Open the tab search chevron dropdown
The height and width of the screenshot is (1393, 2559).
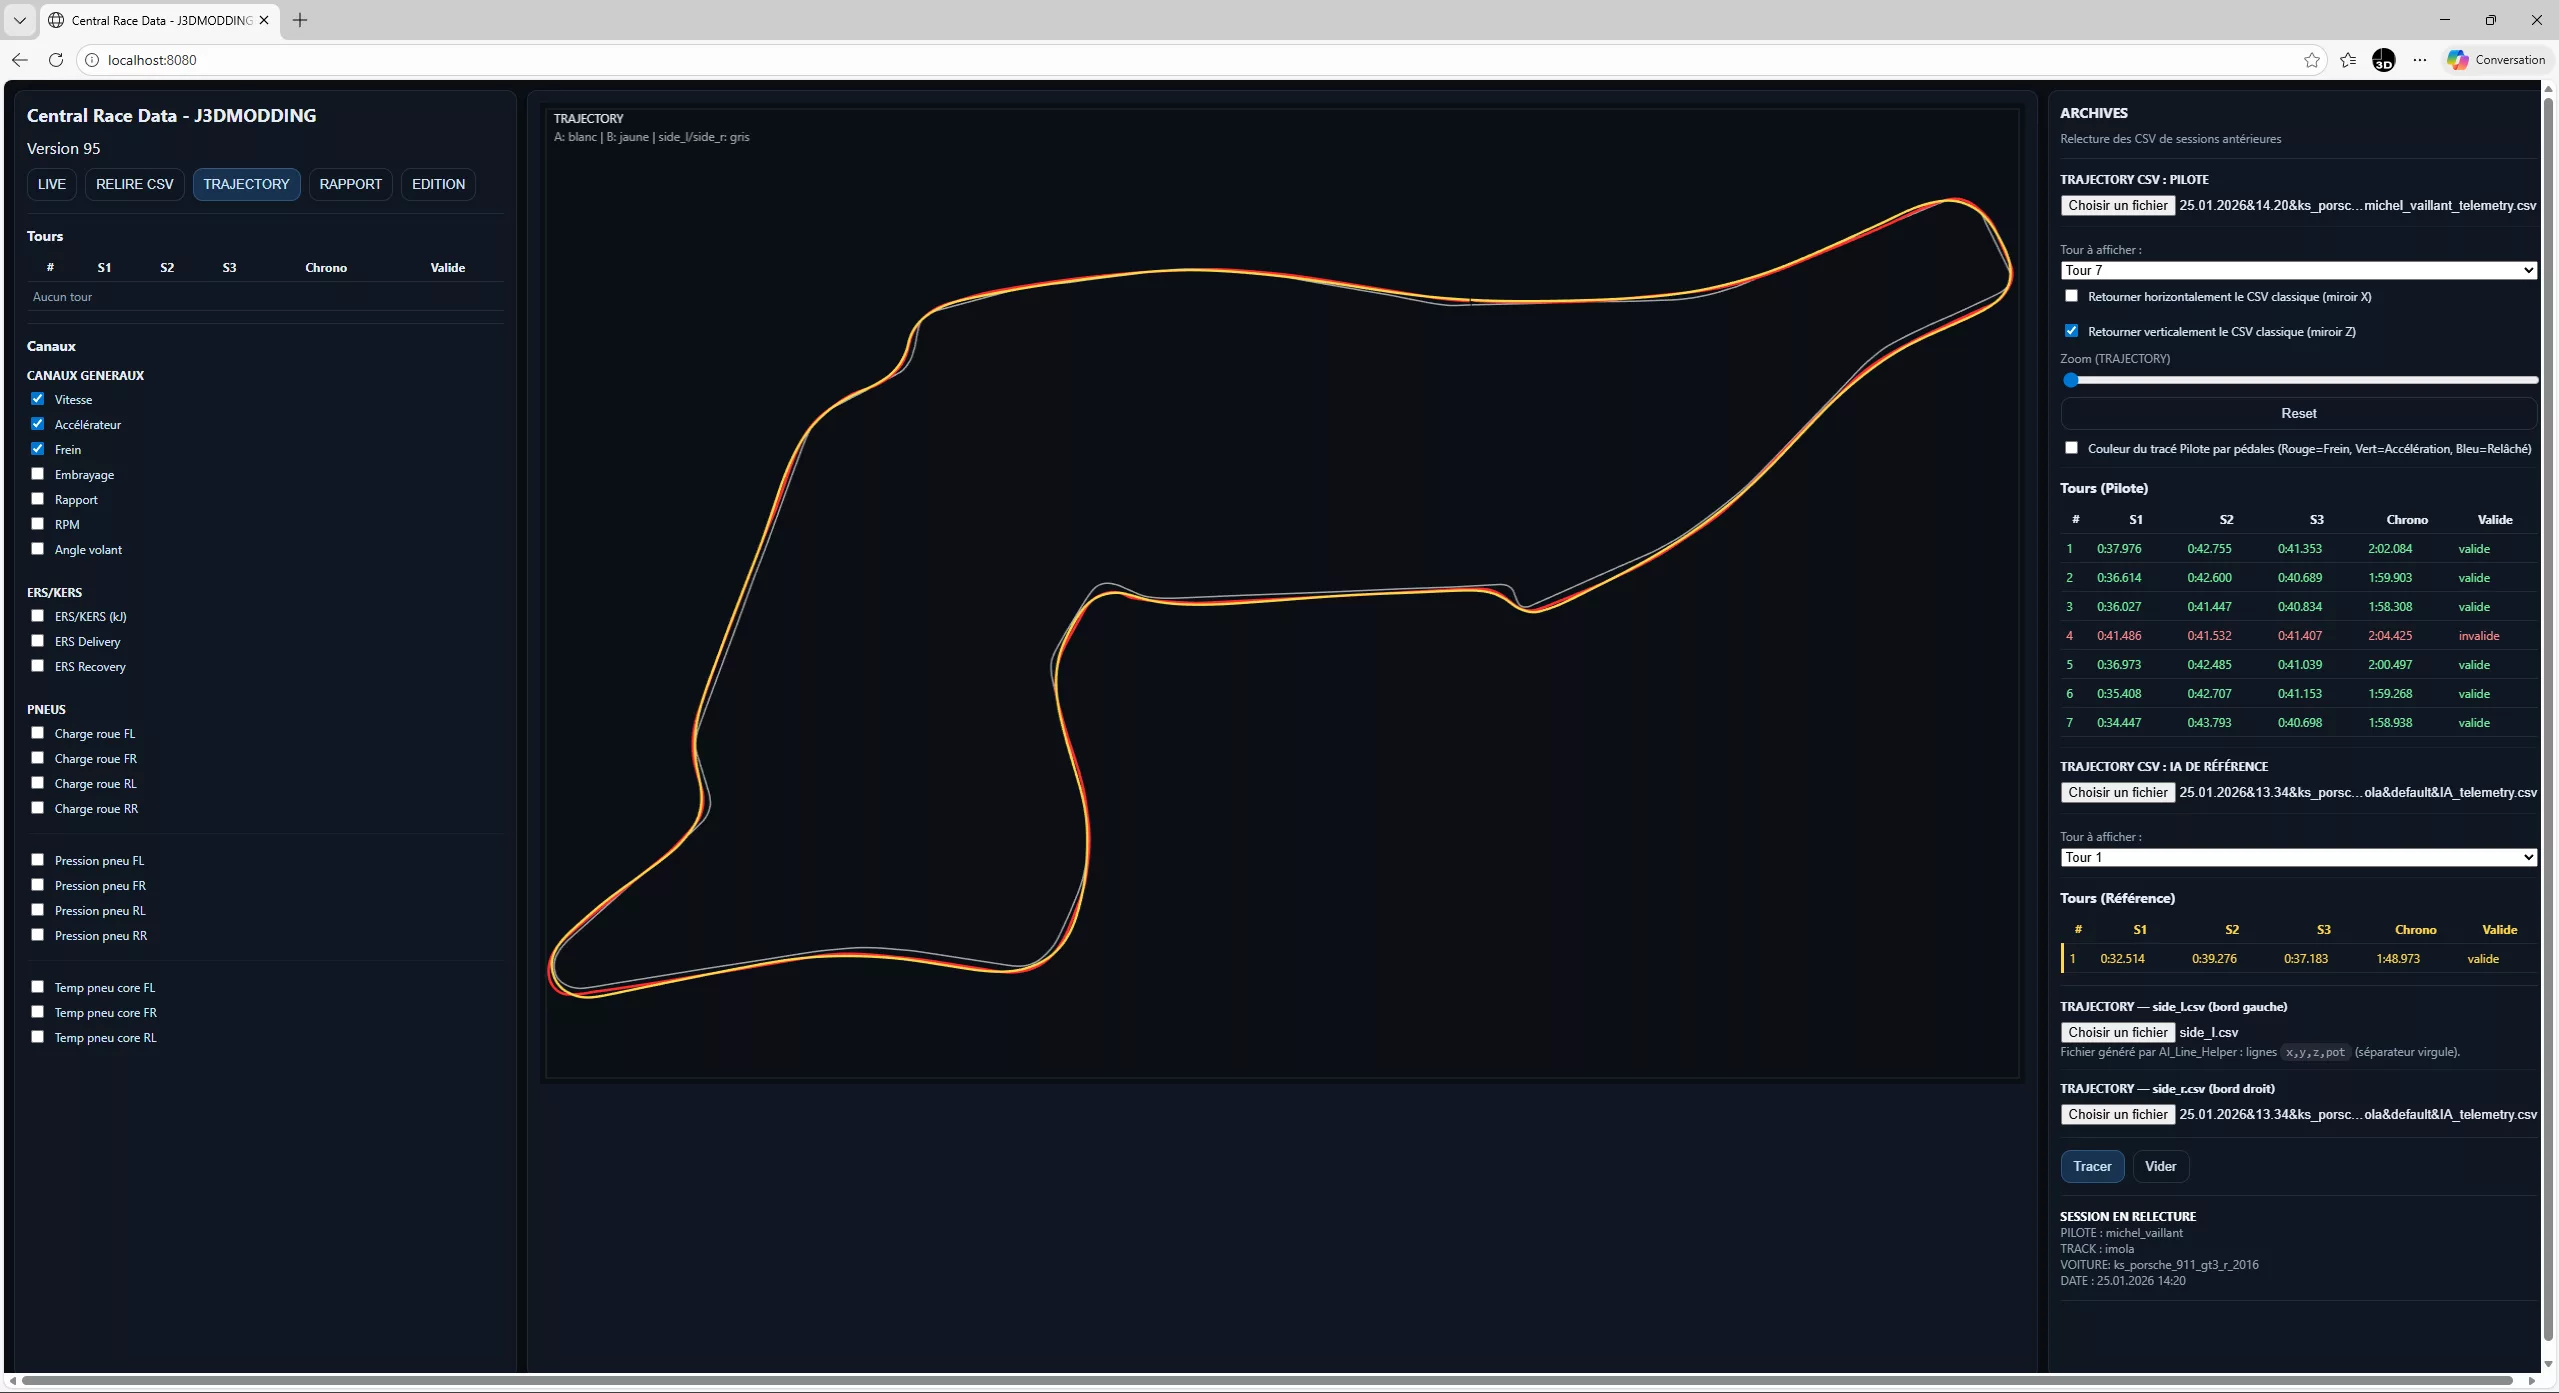point(19,20)
